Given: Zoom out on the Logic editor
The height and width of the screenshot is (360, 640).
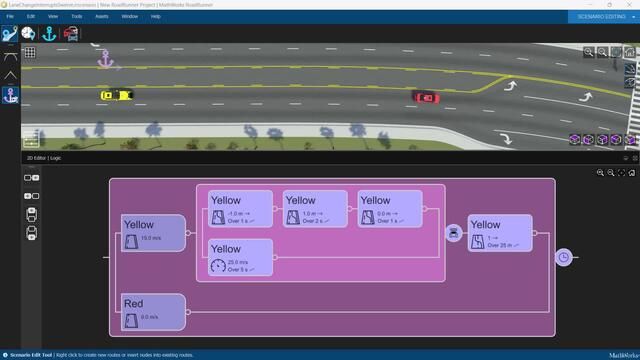Looking at the screenshot, I should pyautogui.click(x=611, y=173).
